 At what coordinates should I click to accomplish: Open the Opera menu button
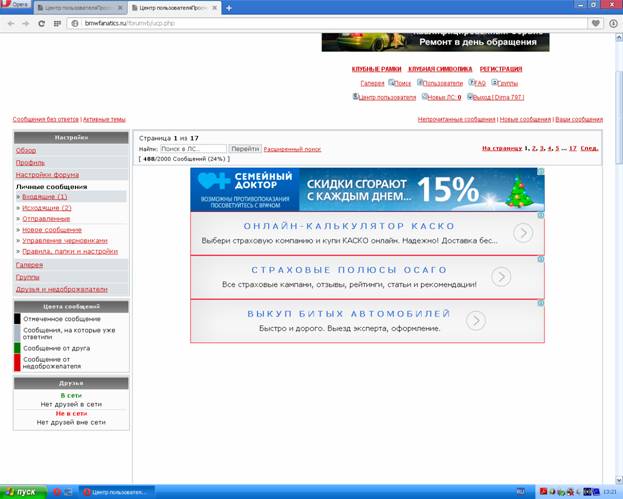click(x=16, y=6)
